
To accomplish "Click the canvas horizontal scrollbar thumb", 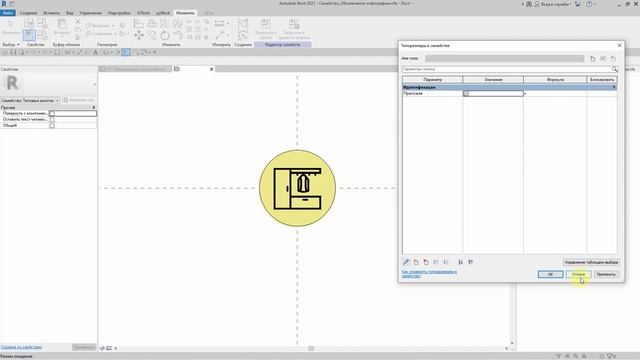I will (311, 348).
